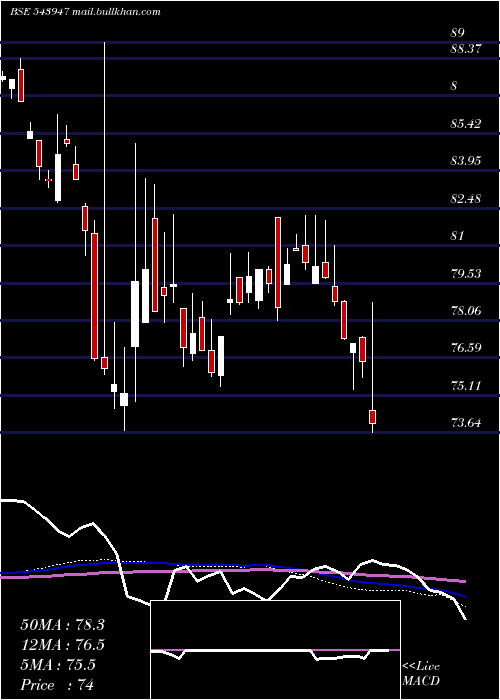The image size is (500, 700).
Task: Click the <<Live MACD label
Action: [x=421, y=674]
